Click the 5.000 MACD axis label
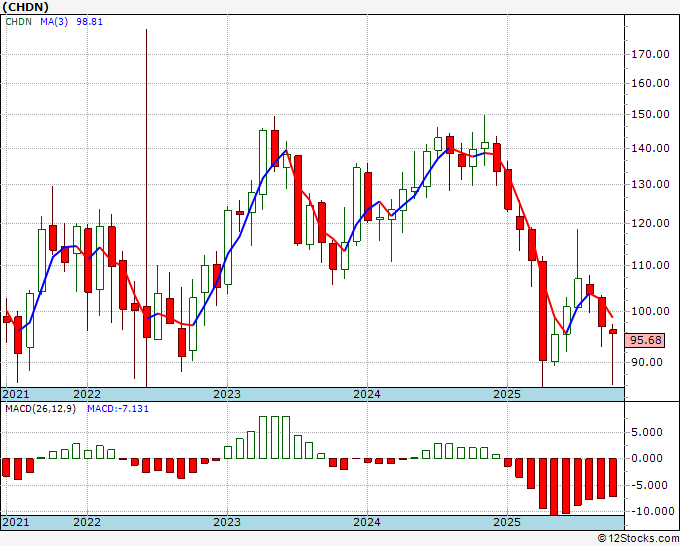680x546 pixels. coord(647,432)
